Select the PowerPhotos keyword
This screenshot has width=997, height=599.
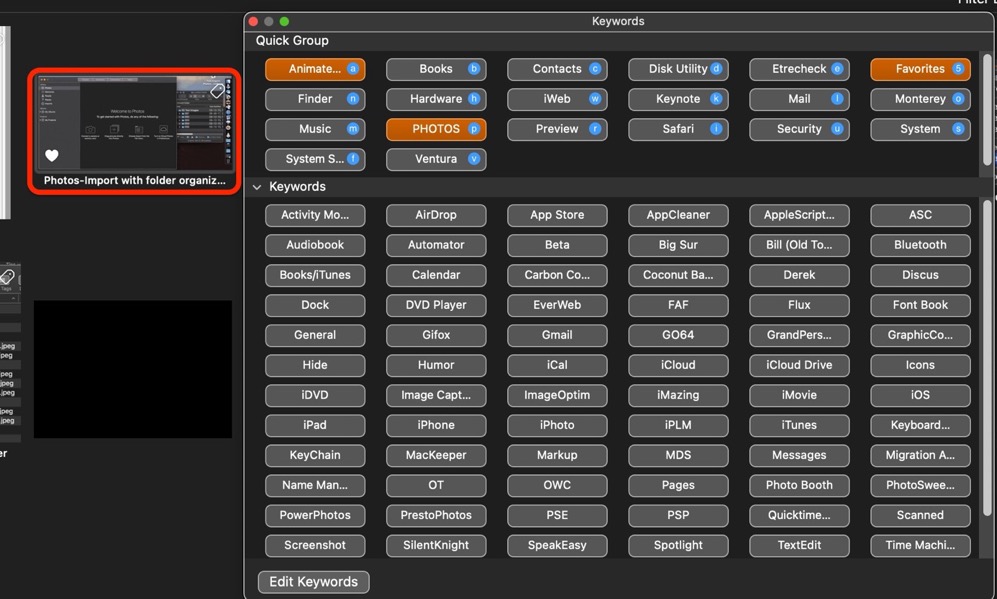click(315, 515)
